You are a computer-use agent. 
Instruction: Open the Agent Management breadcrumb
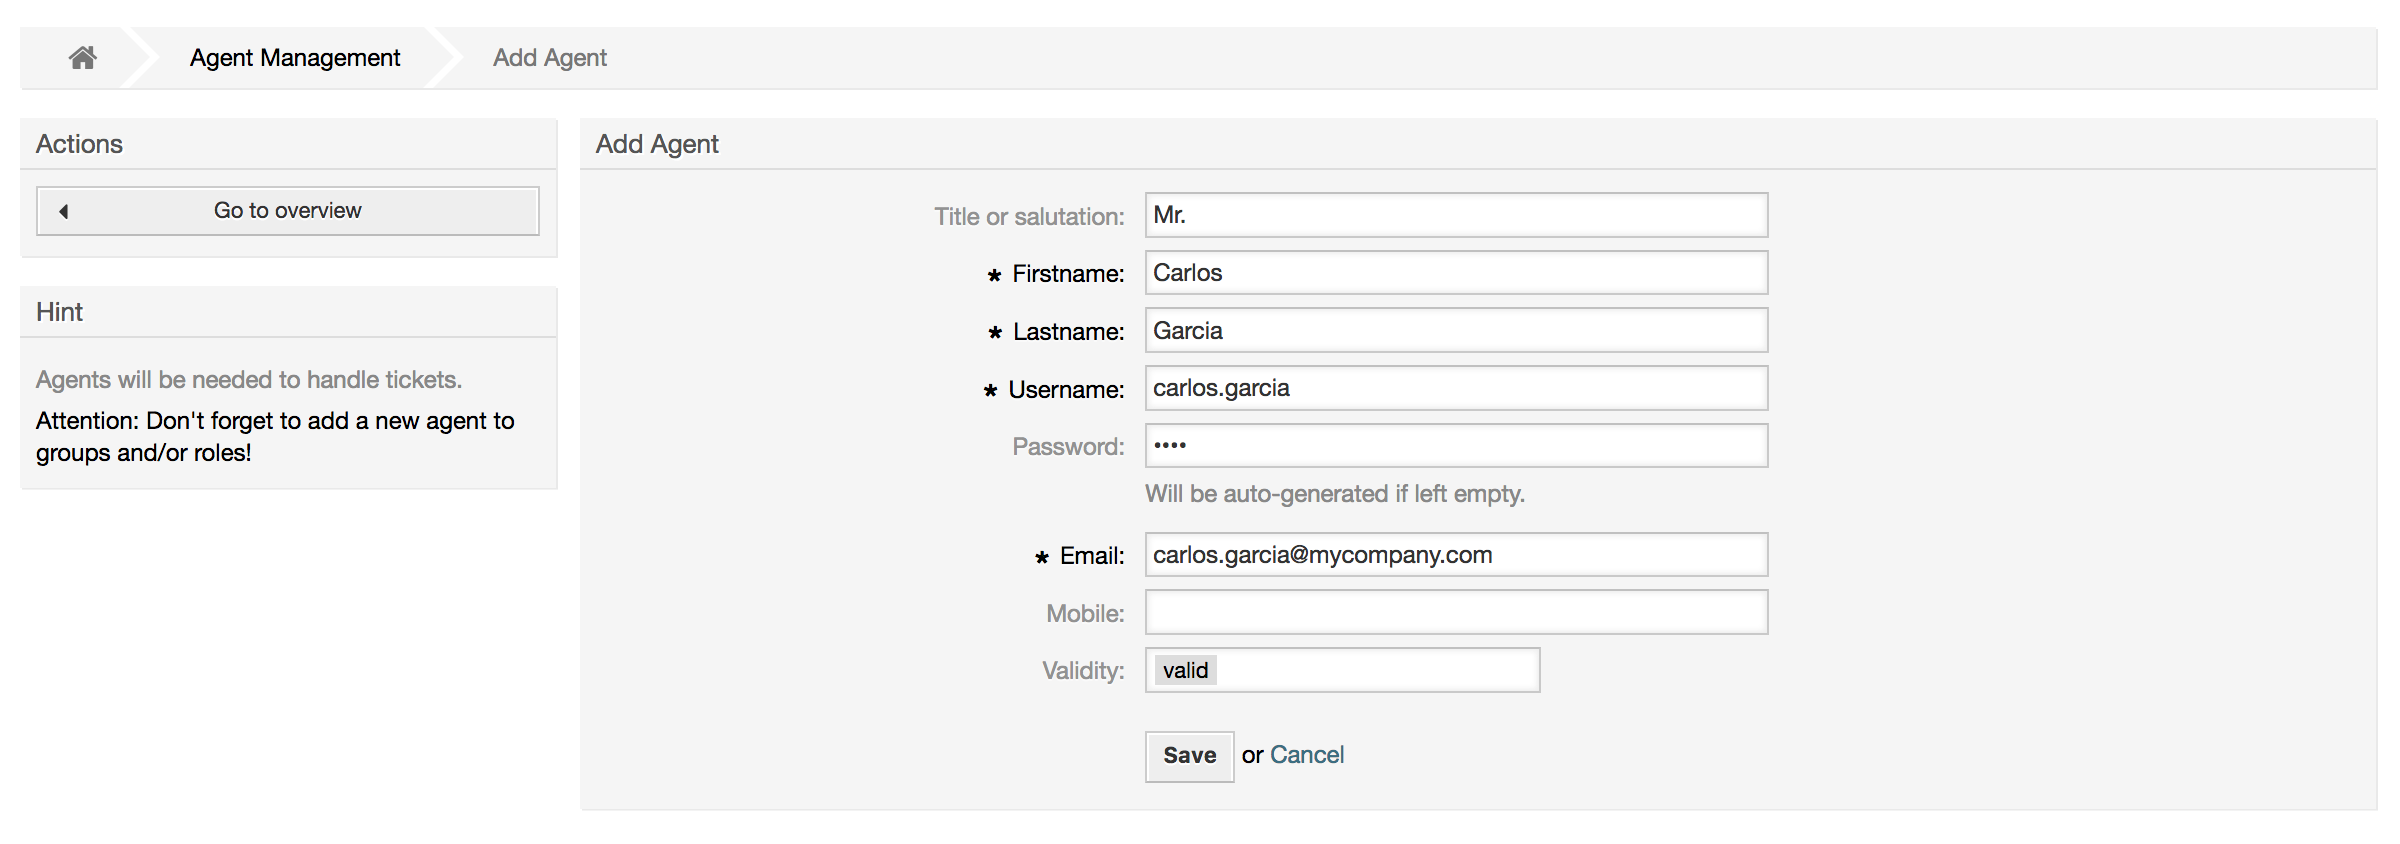pyautogui.click(x=295, y=58)
